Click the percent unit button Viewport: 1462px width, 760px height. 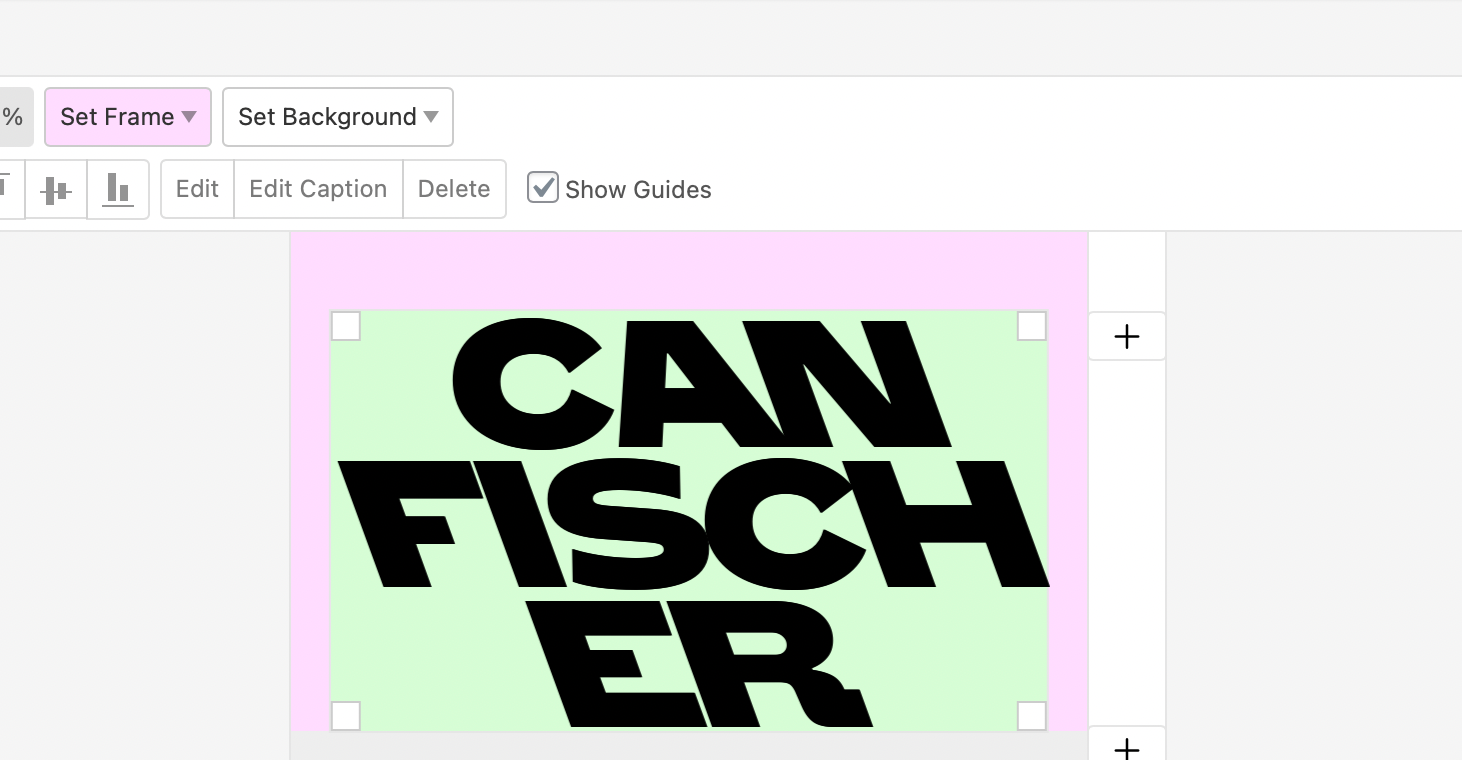(x=14, y=117)
